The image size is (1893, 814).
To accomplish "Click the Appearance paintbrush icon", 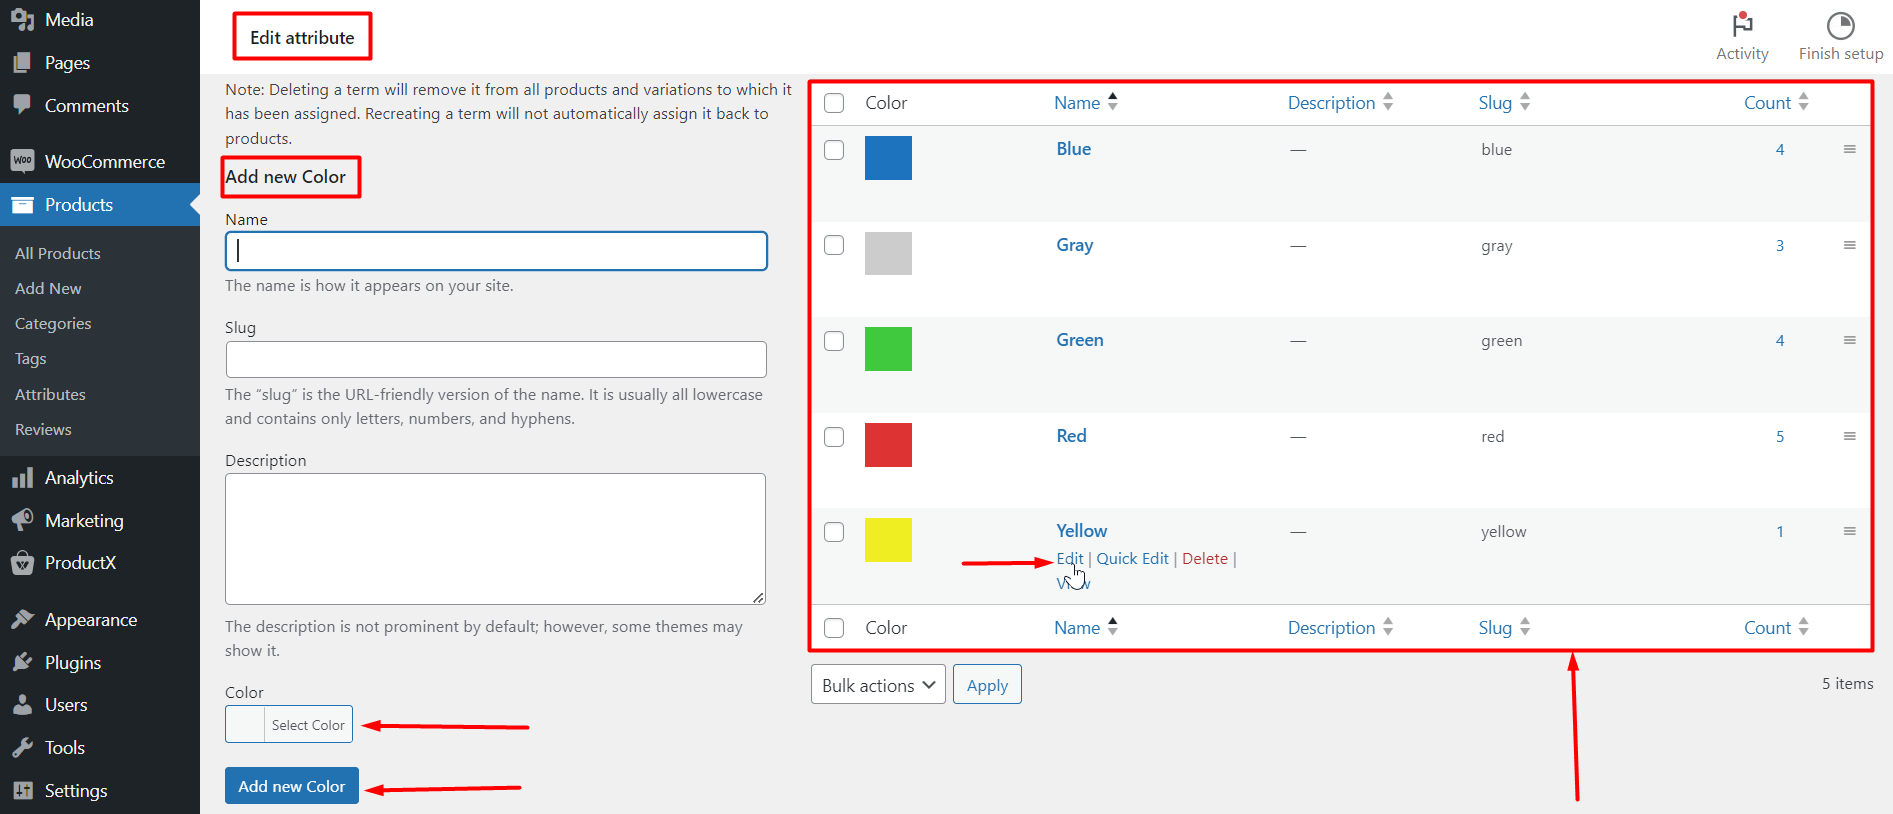I will click(x=22, y=620).
